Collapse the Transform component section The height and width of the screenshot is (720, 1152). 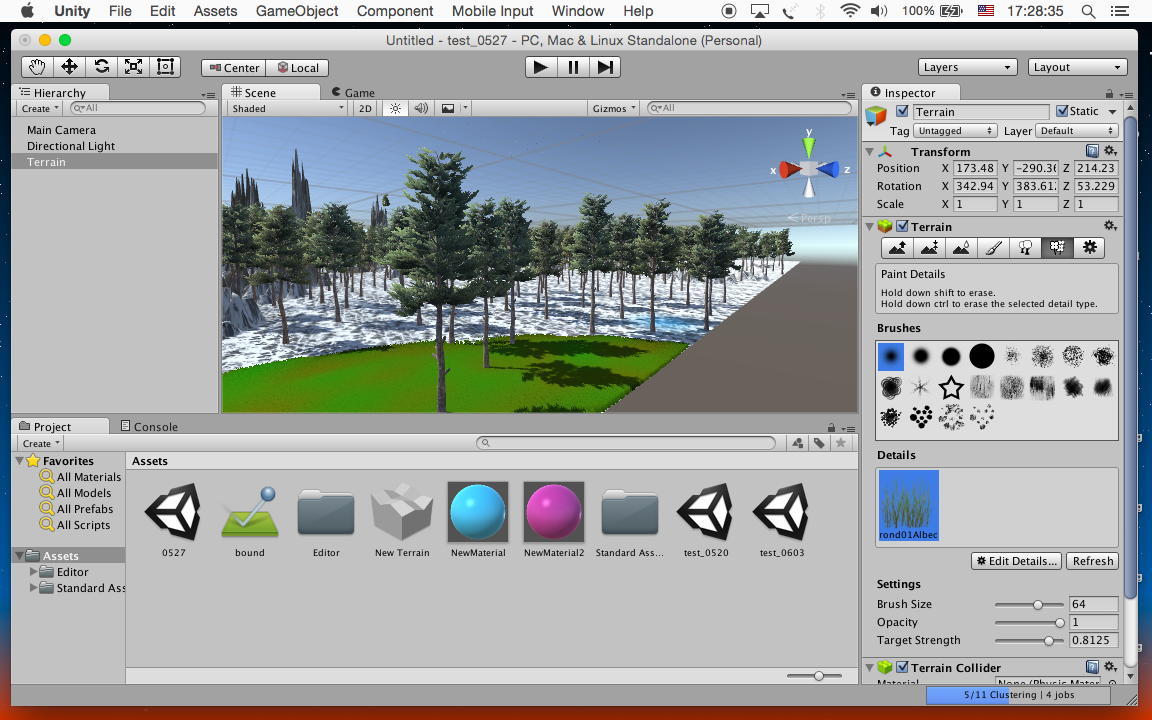(x=869, y=152)
